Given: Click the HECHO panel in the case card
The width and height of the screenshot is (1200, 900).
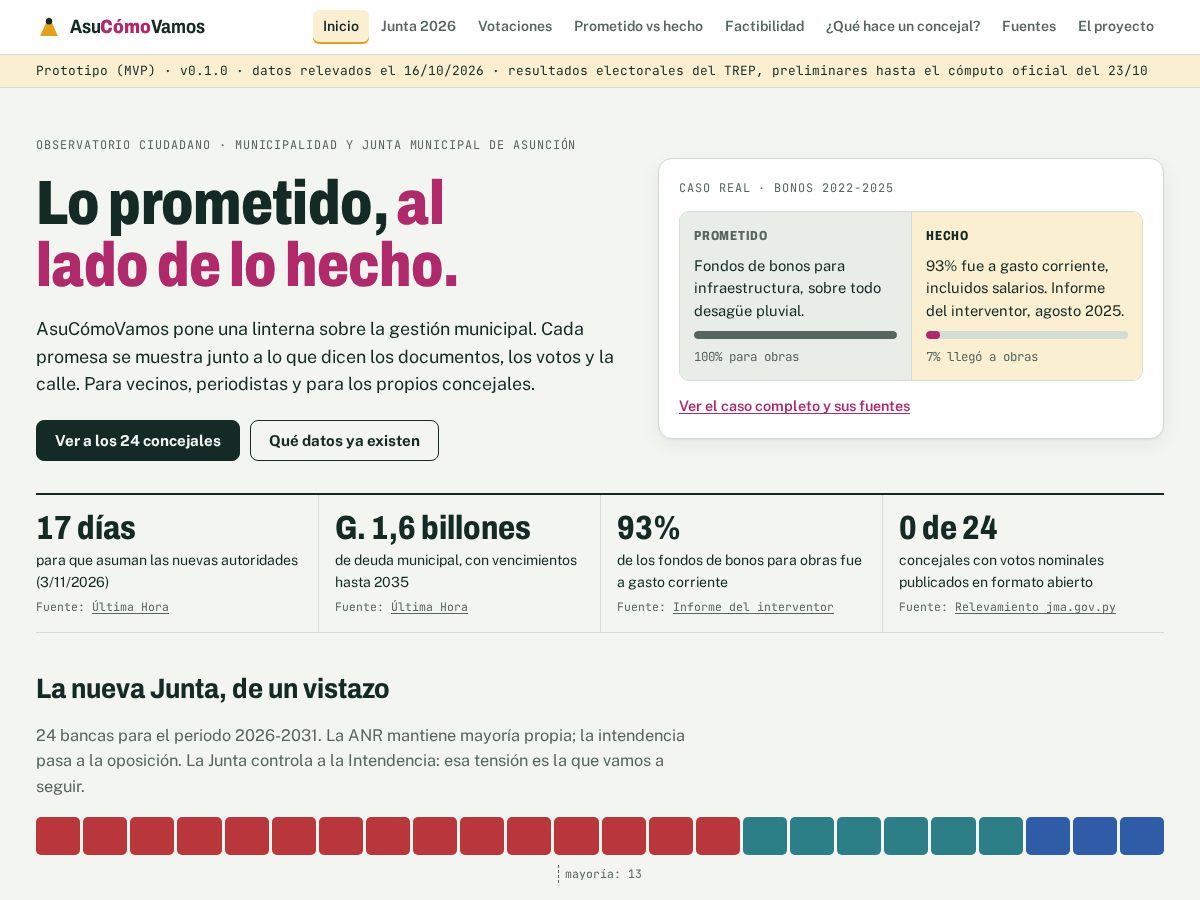Looking at the screenshot, I should pyautogui.click(x=1027, y=296).
